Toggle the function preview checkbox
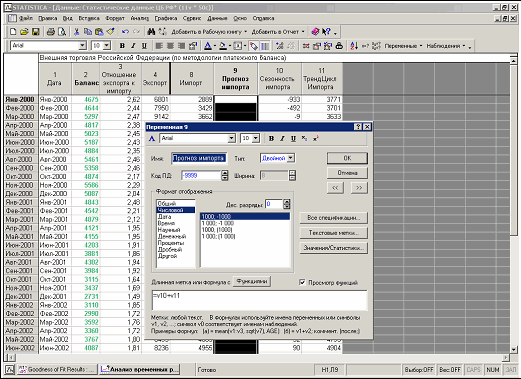The width and height of the screenshot is (521, 379). (x=302, y=282)
